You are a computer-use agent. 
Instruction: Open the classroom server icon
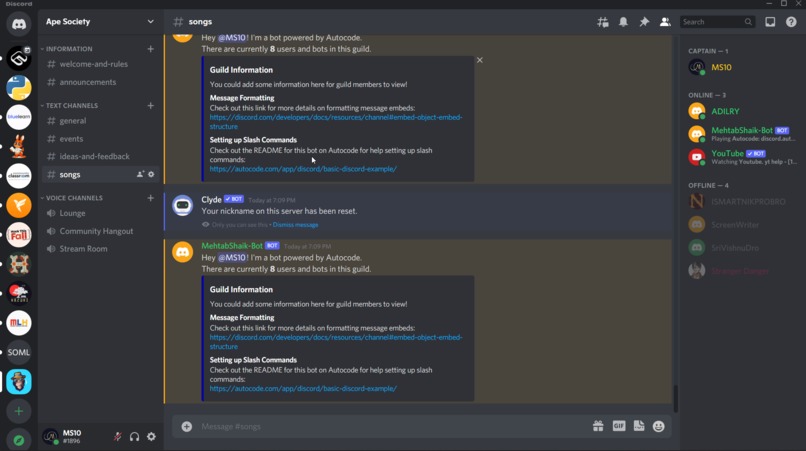point(19,176)
